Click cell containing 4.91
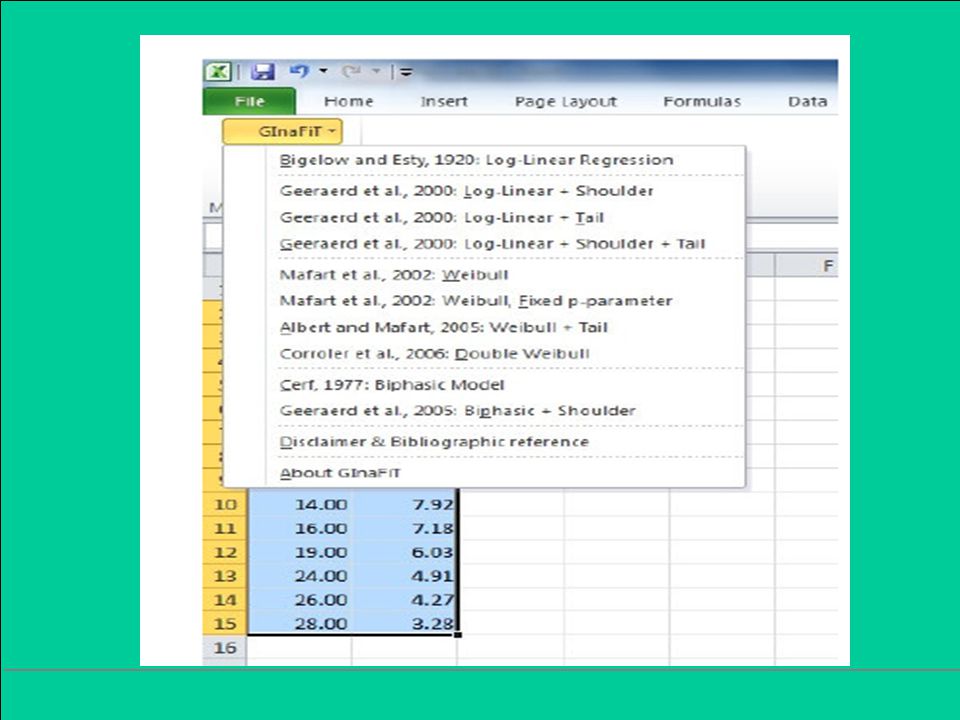960x720 pixels. [x=404, y=576]
